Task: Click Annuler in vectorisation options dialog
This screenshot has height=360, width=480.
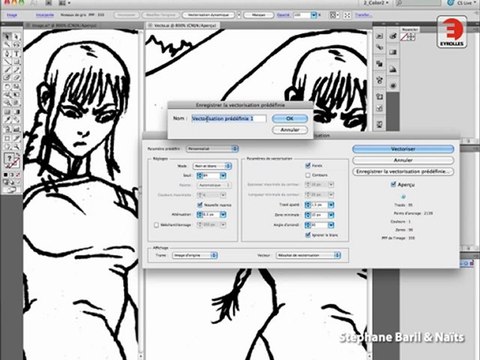Action: click(403, 160)
